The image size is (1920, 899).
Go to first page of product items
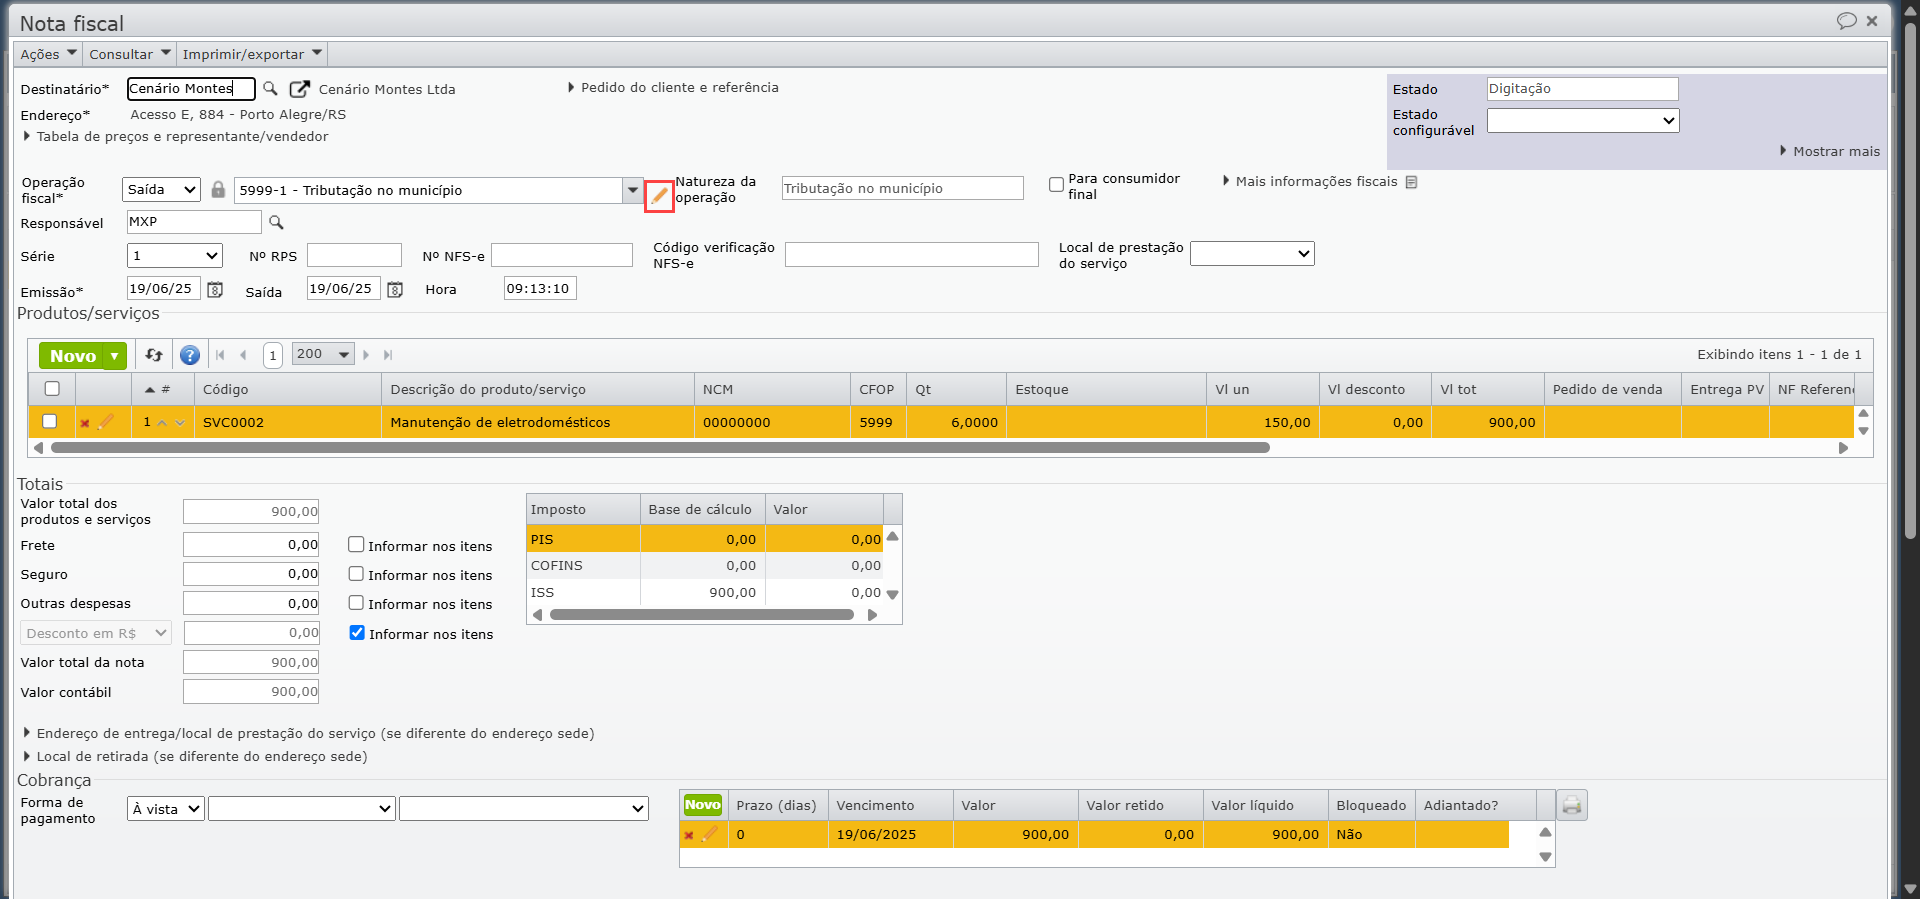(220, 355)
